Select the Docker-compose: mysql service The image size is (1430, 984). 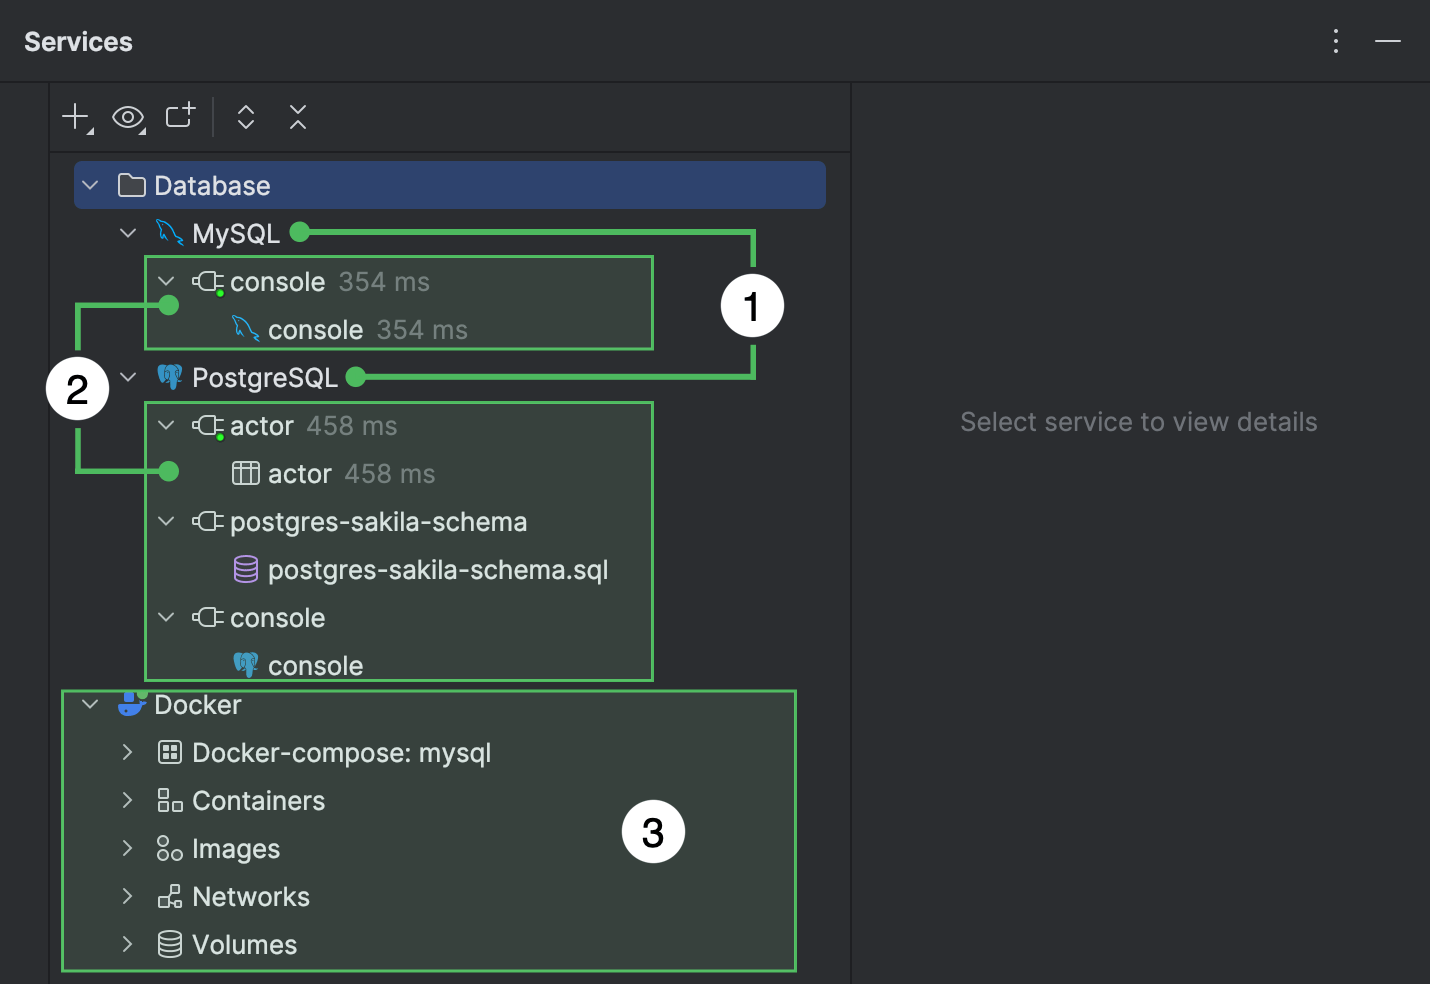(x=342, y=752)
